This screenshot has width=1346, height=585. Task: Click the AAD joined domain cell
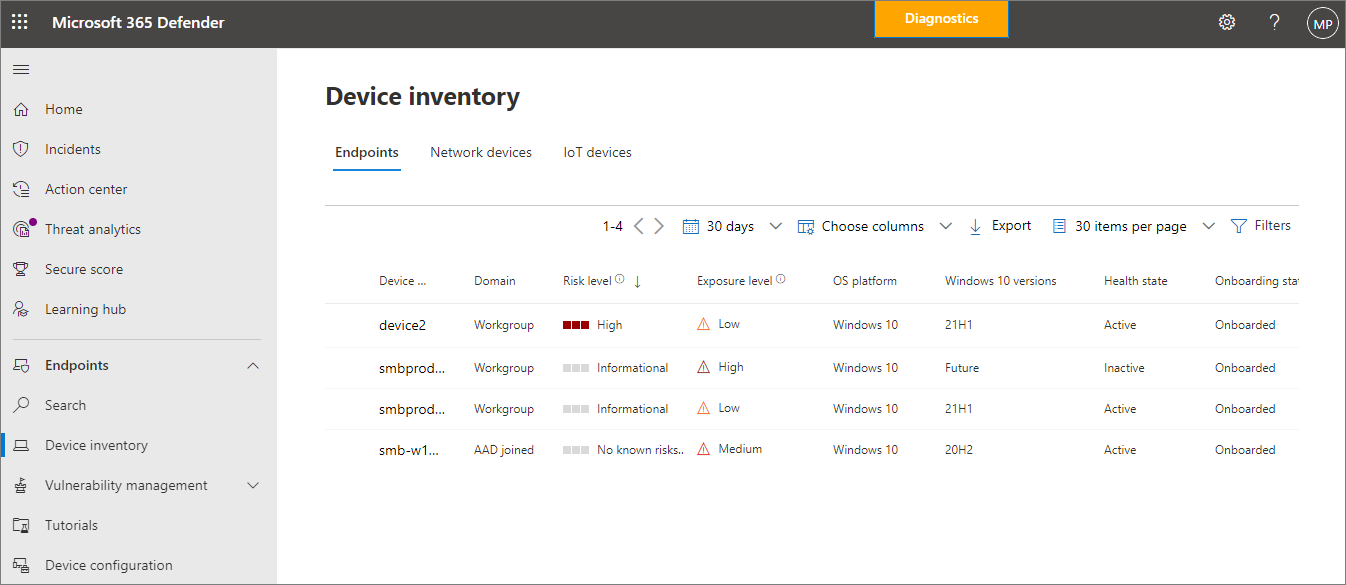click(x=504, y=450)
